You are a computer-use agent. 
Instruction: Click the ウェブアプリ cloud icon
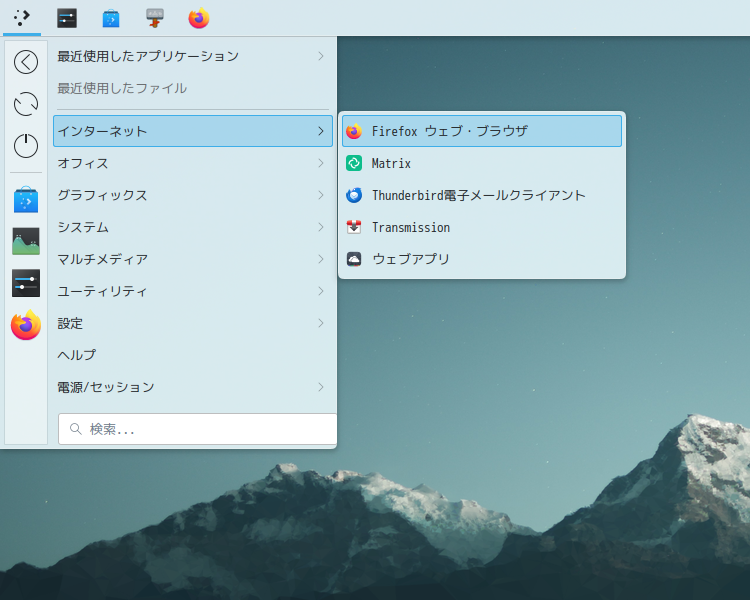pyautogui.click(x=354, y=259)
